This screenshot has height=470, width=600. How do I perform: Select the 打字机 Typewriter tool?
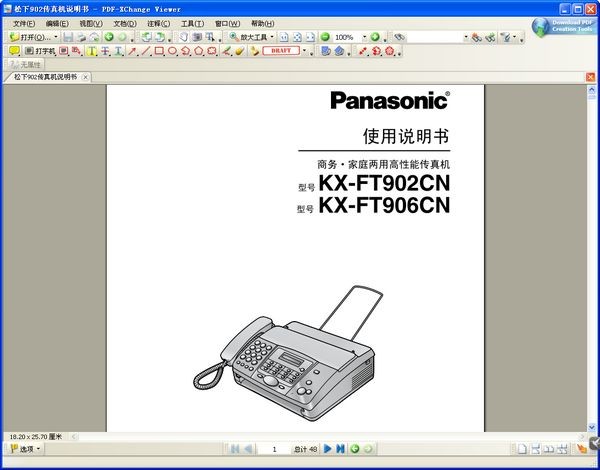tap(40, 51)
